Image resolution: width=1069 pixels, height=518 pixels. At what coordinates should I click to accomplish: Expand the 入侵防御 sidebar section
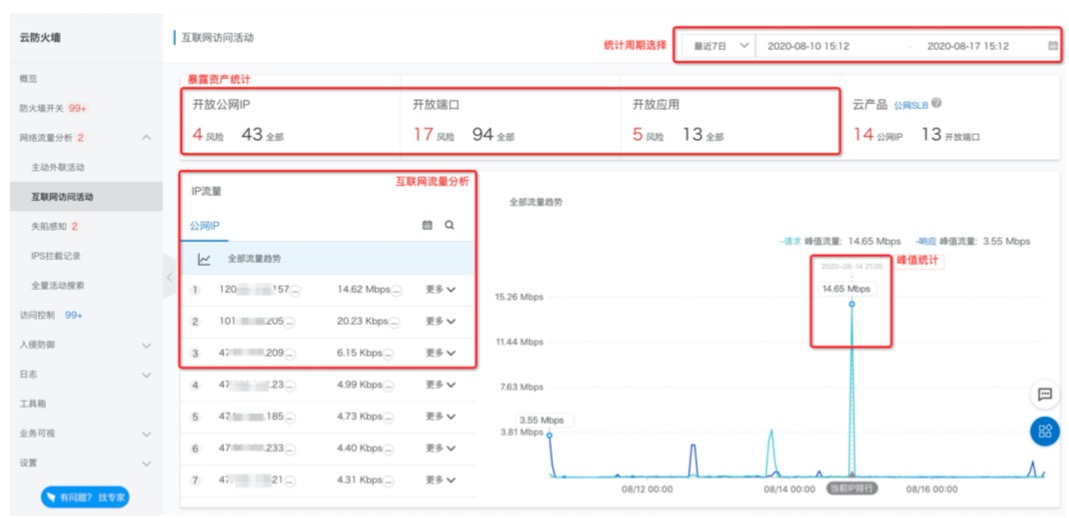coord(146,346)
